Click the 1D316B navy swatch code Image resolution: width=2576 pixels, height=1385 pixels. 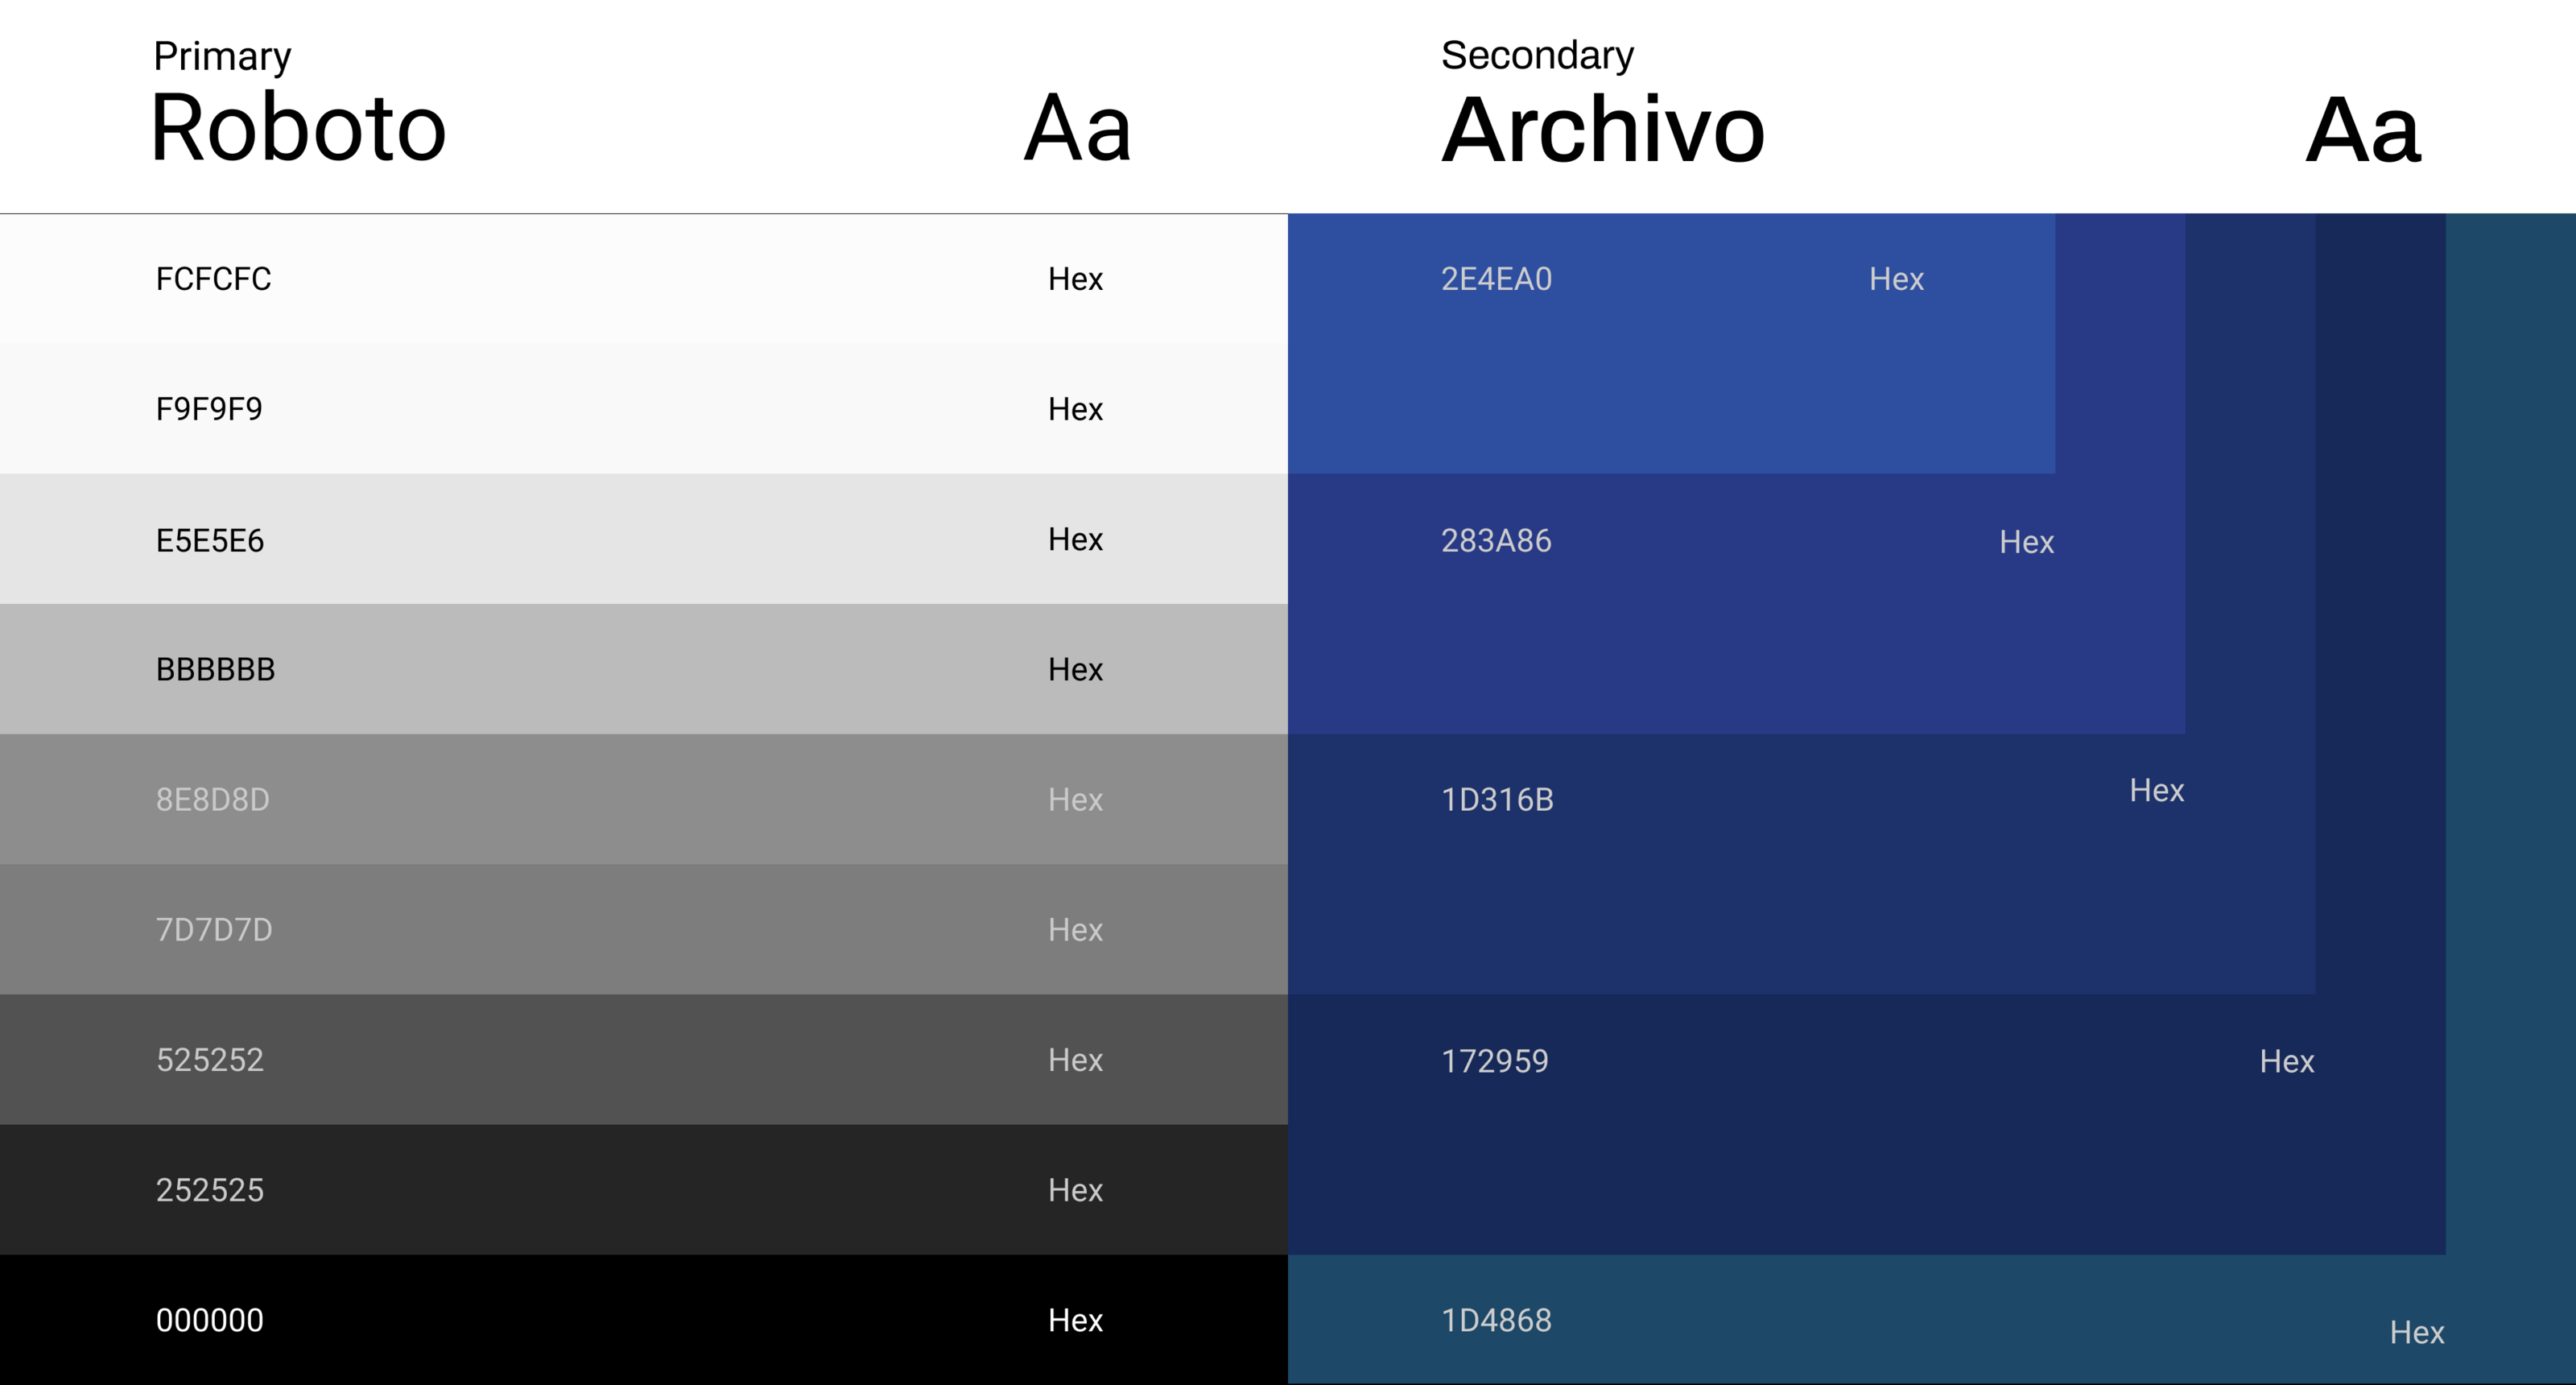(1497, 799)
